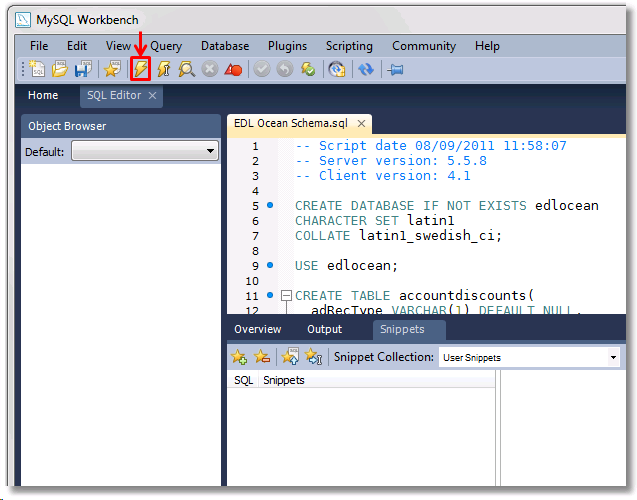Viewport: 637px width, 500px height.
Task: Toggle the blue pin icon
Action: 395,70
